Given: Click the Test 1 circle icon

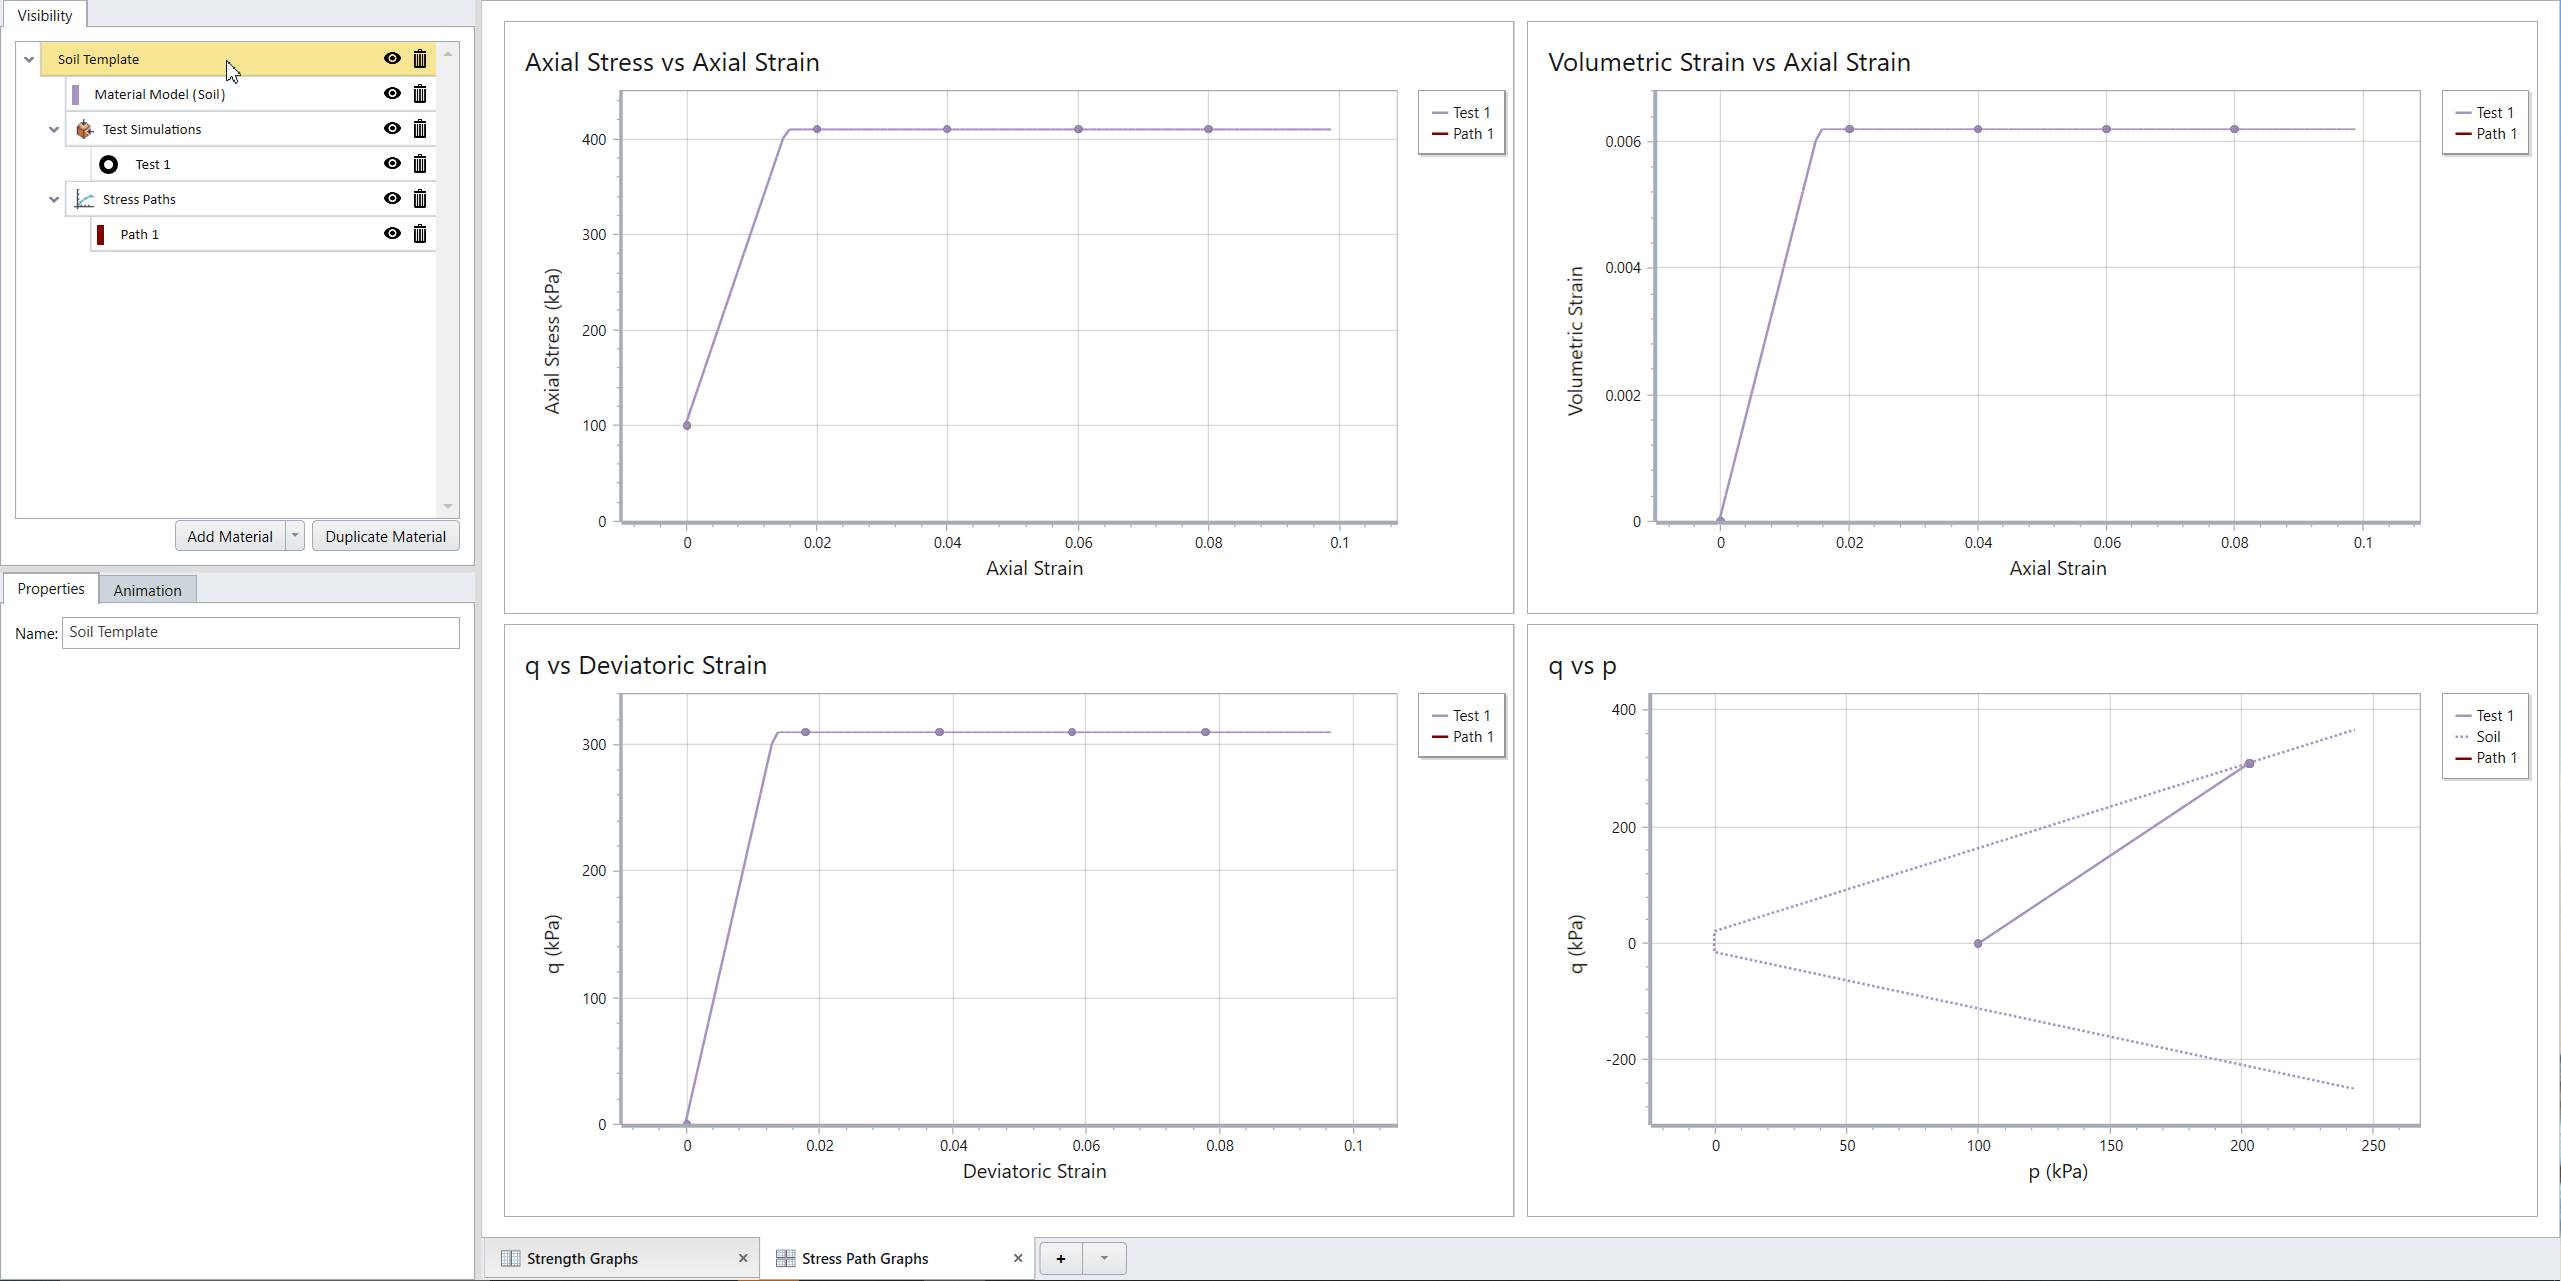Looking at the screenshot, I should 109,164.
